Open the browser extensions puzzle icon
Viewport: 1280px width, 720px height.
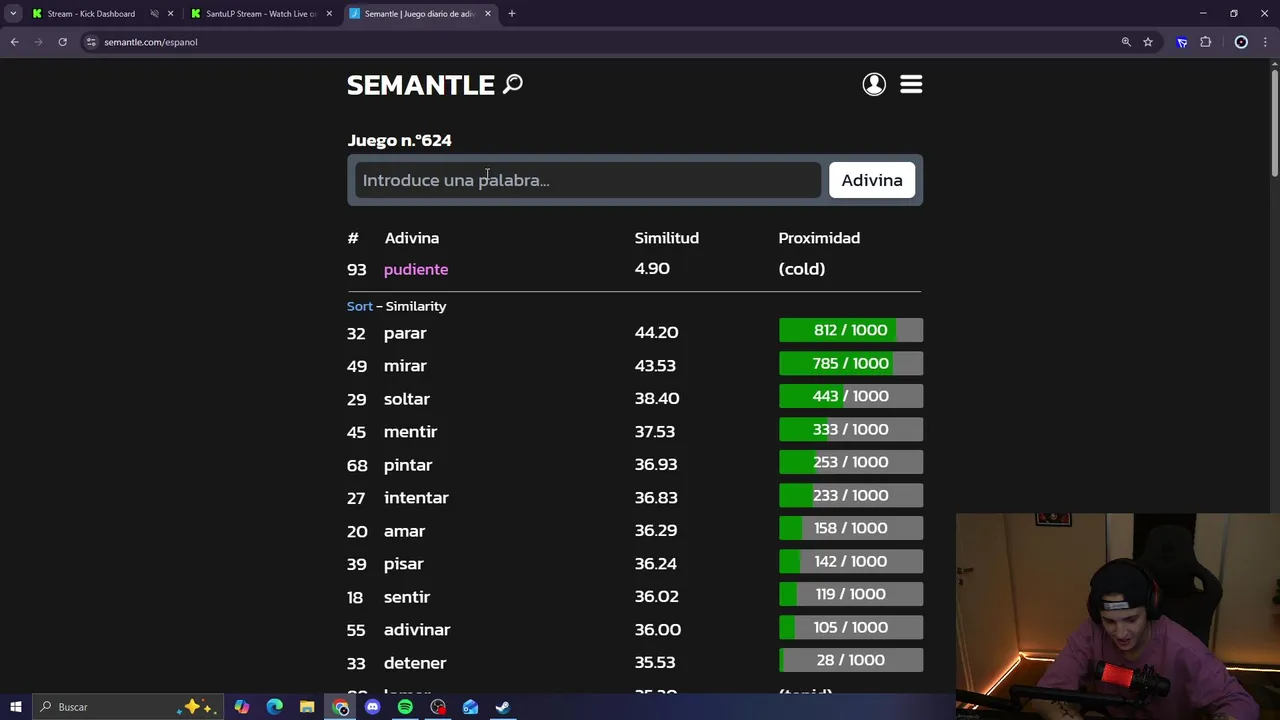click(1205, 42)
